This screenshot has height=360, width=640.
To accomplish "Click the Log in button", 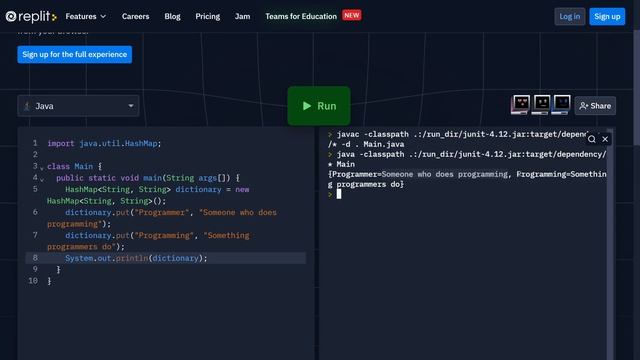I will pos(569,16).
